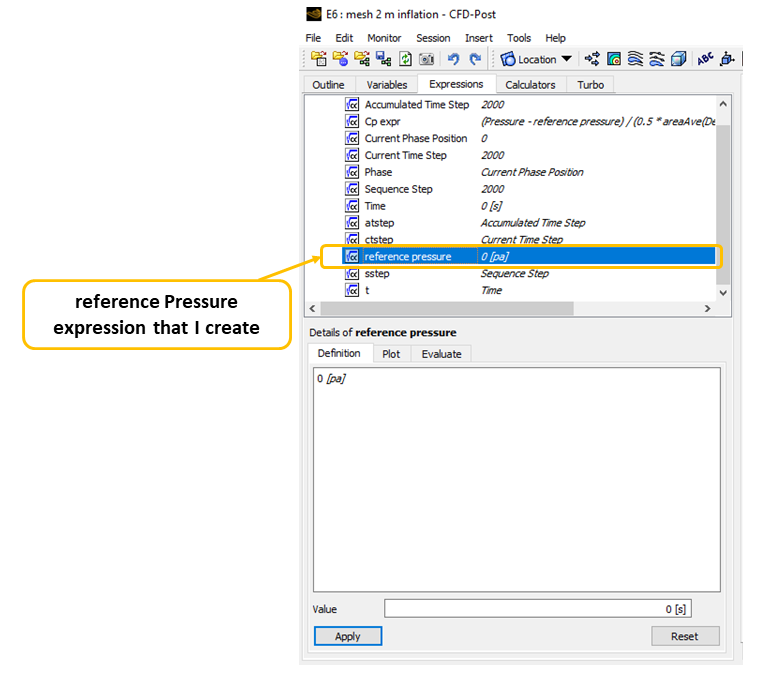The height and width of the screenshot is (688, 763).
Task: Select the atstep expression row
Action: tap(529, 223)
